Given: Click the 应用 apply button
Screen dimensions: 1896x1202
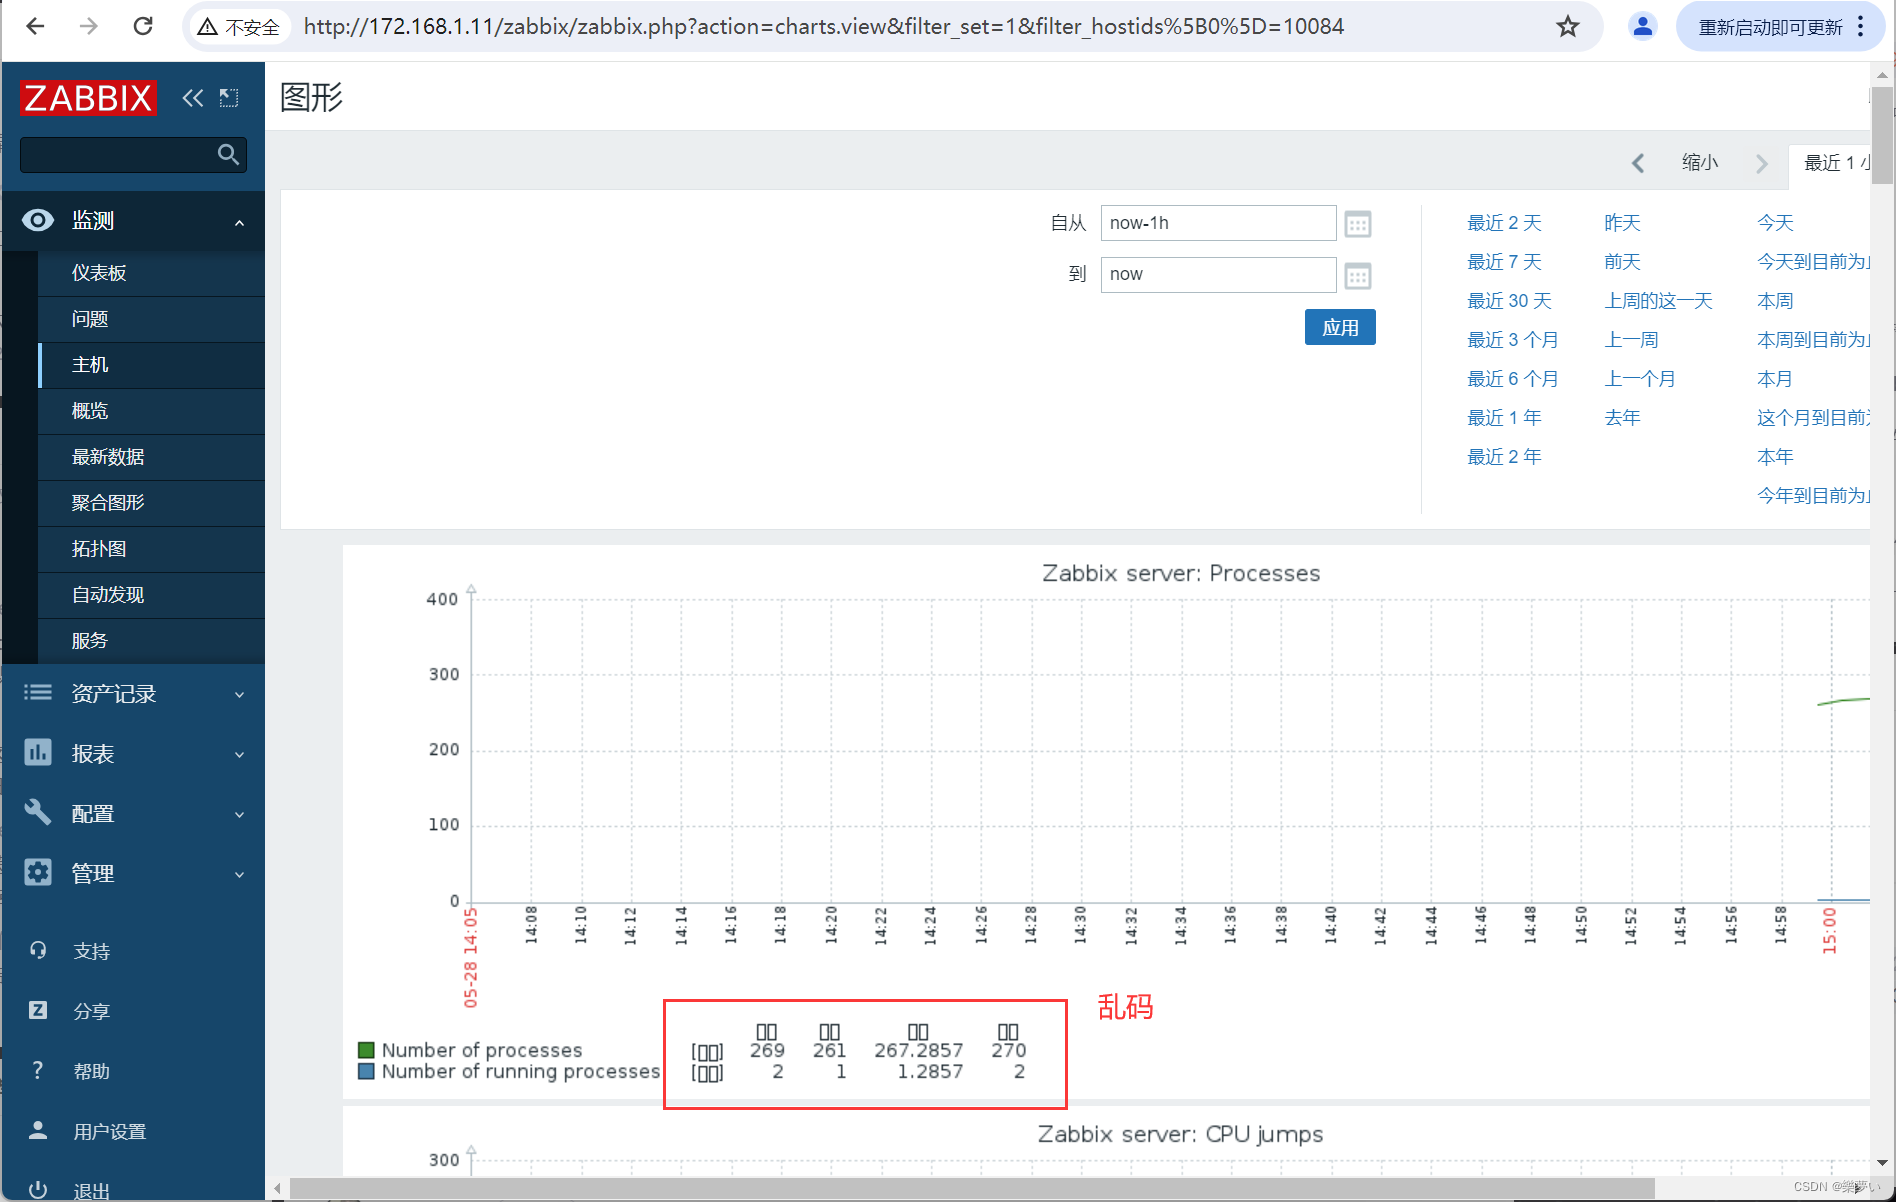Looking at the screenshot, I should pyautogui.click(x=1340, y=327).
